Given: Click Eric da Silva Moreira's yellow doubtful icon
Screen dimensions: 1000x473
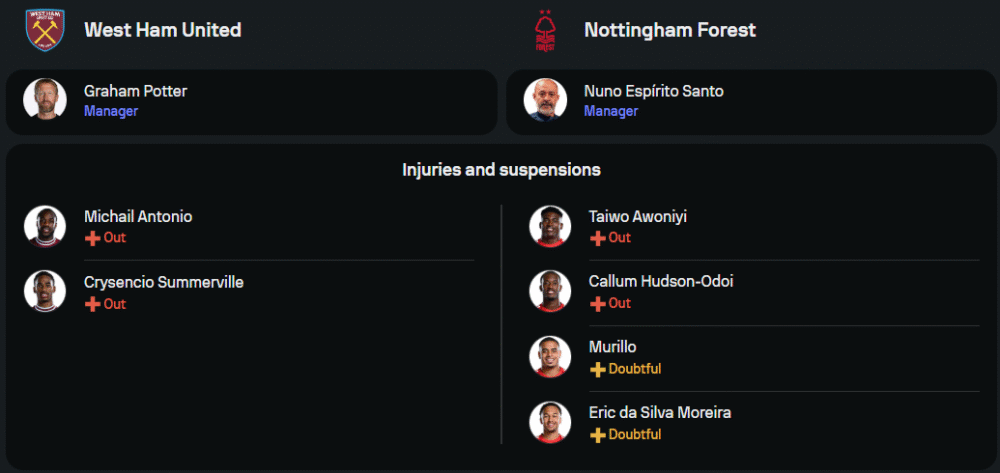Looking at the screenshot, I should coord(598,435).
